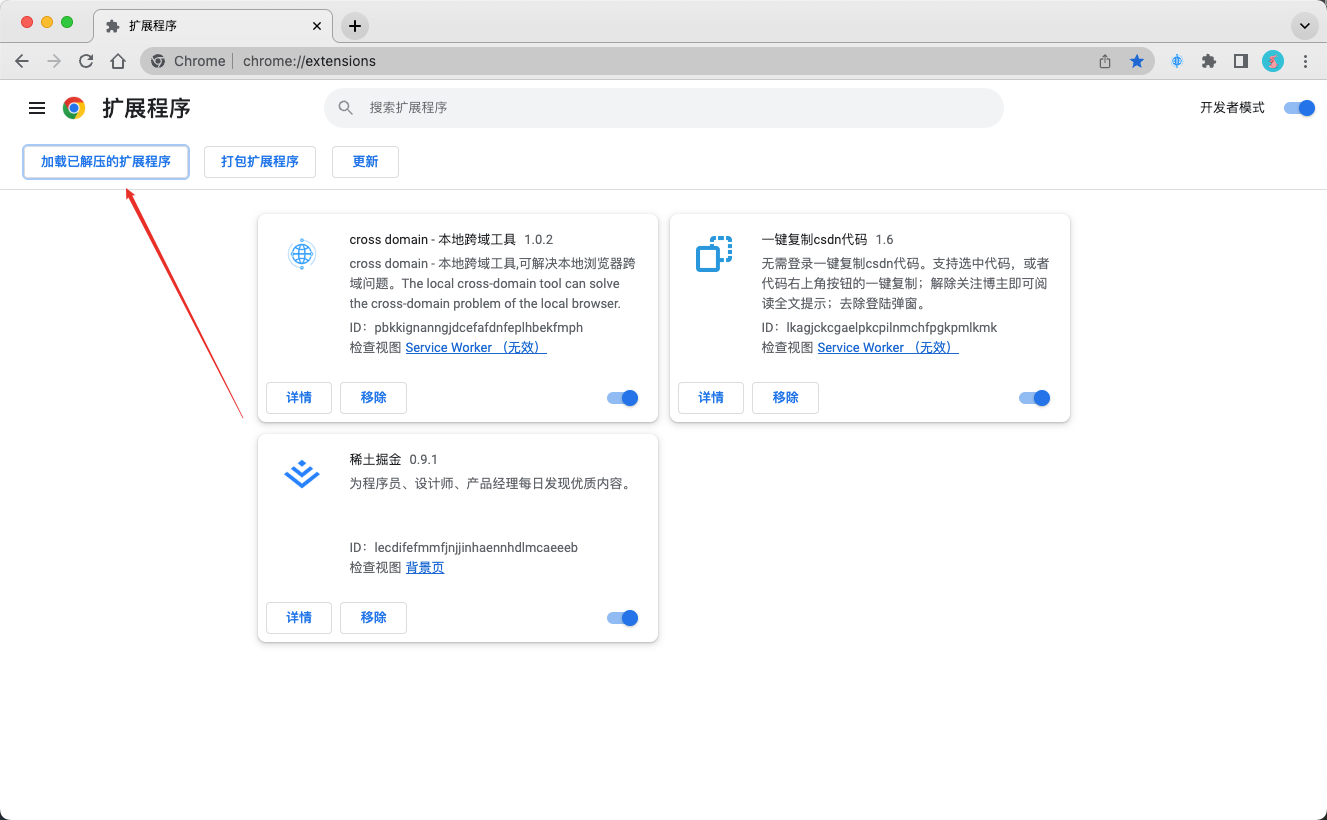Viewport: 1327px width, 820px height.
Task: Click the Chrome three-dot menu
Action: [x=1306, y=61]
